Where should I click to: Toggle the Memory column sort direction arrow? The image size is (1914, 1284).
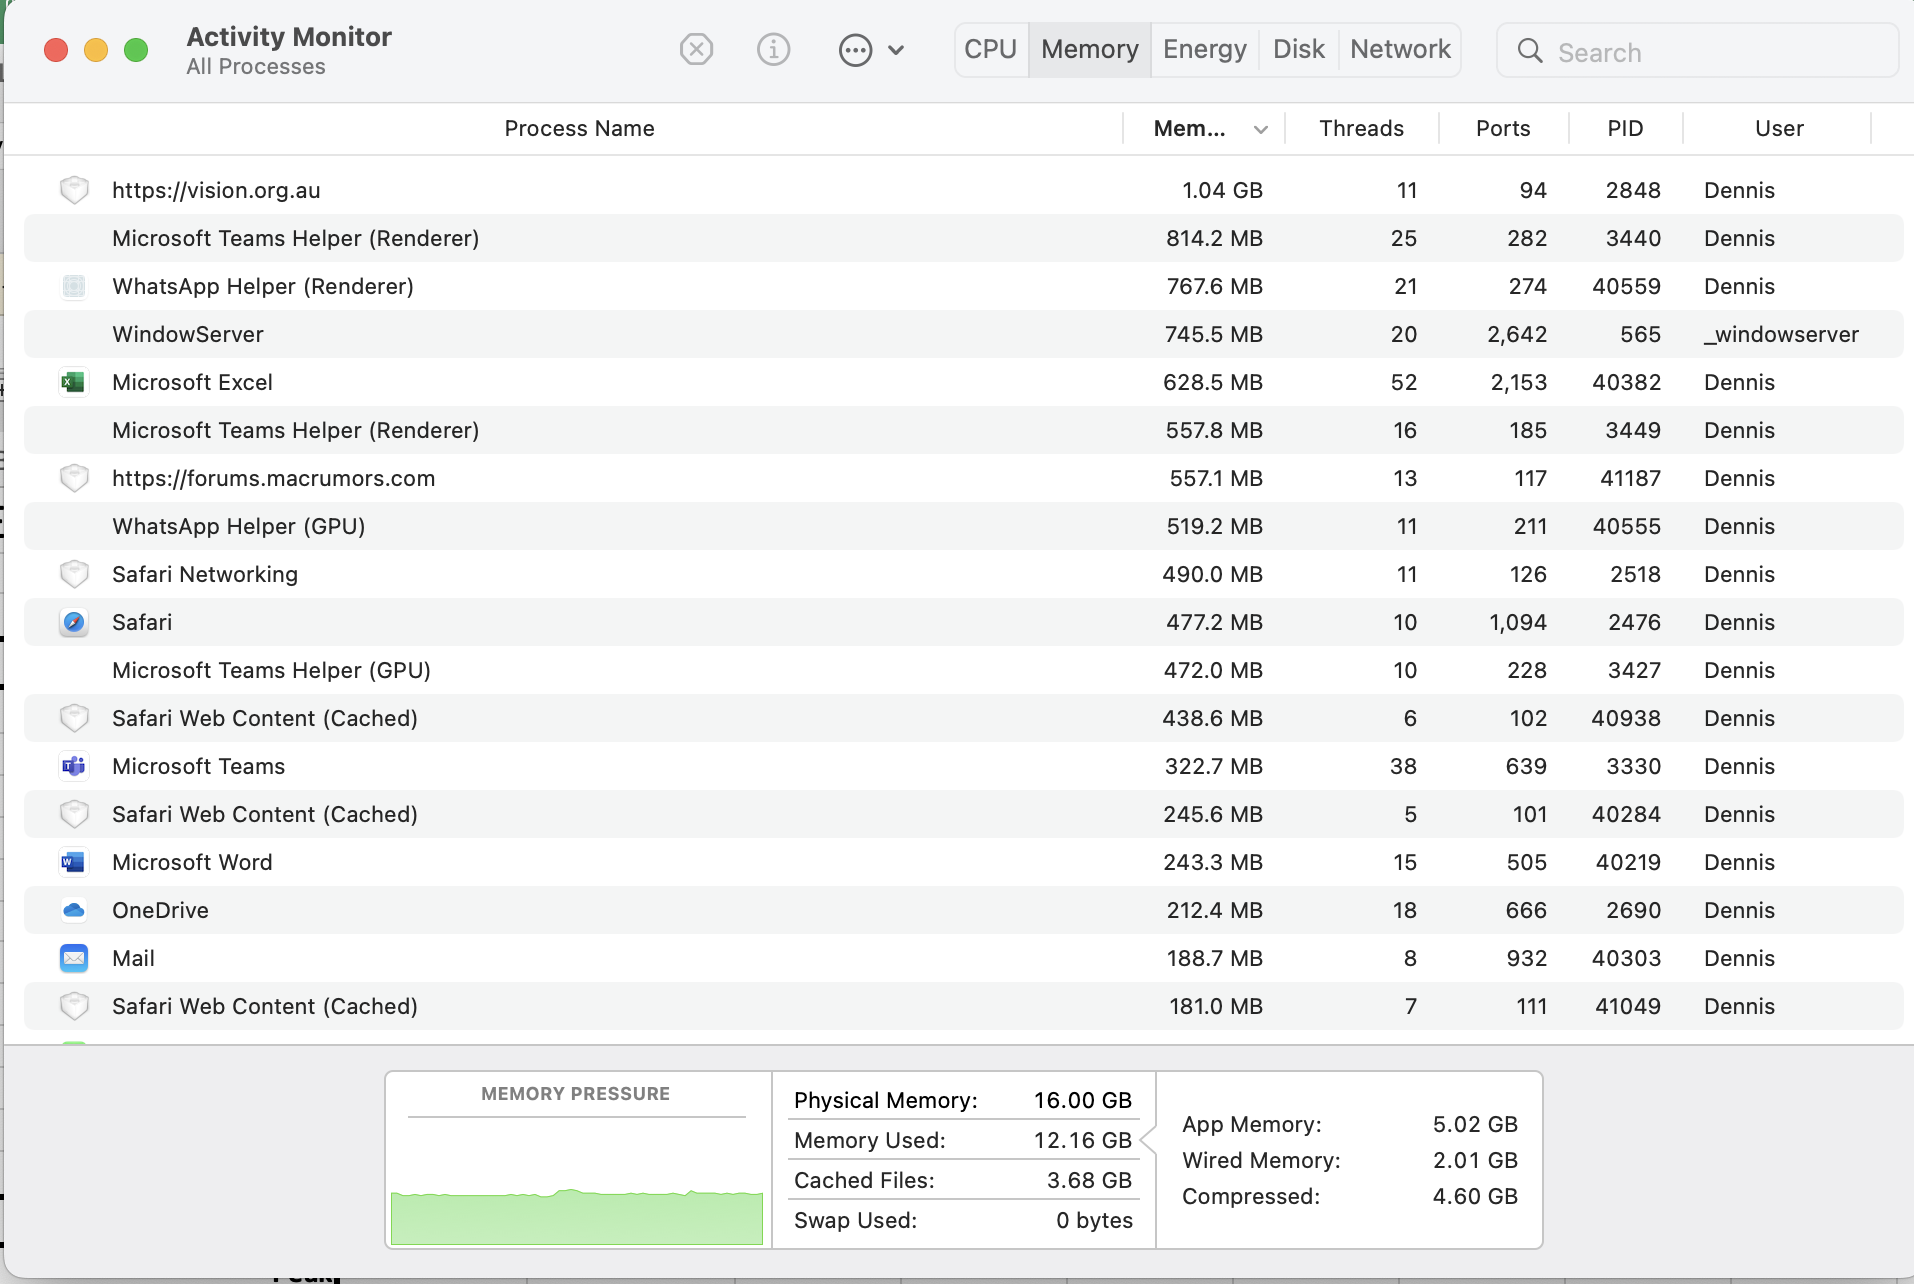tap(1261, 129)
